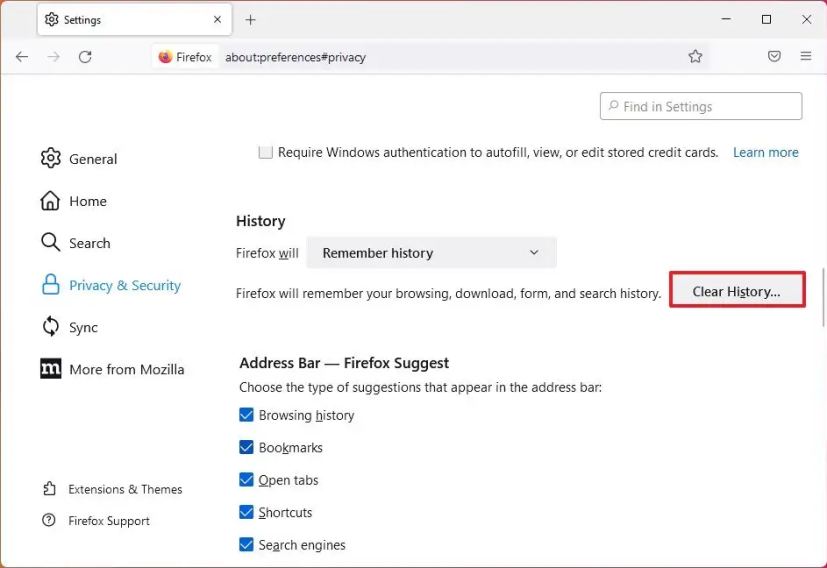Viewport: 827px width, 568px height.
Task: Click the Home house icon
Action: coord(50,200)
